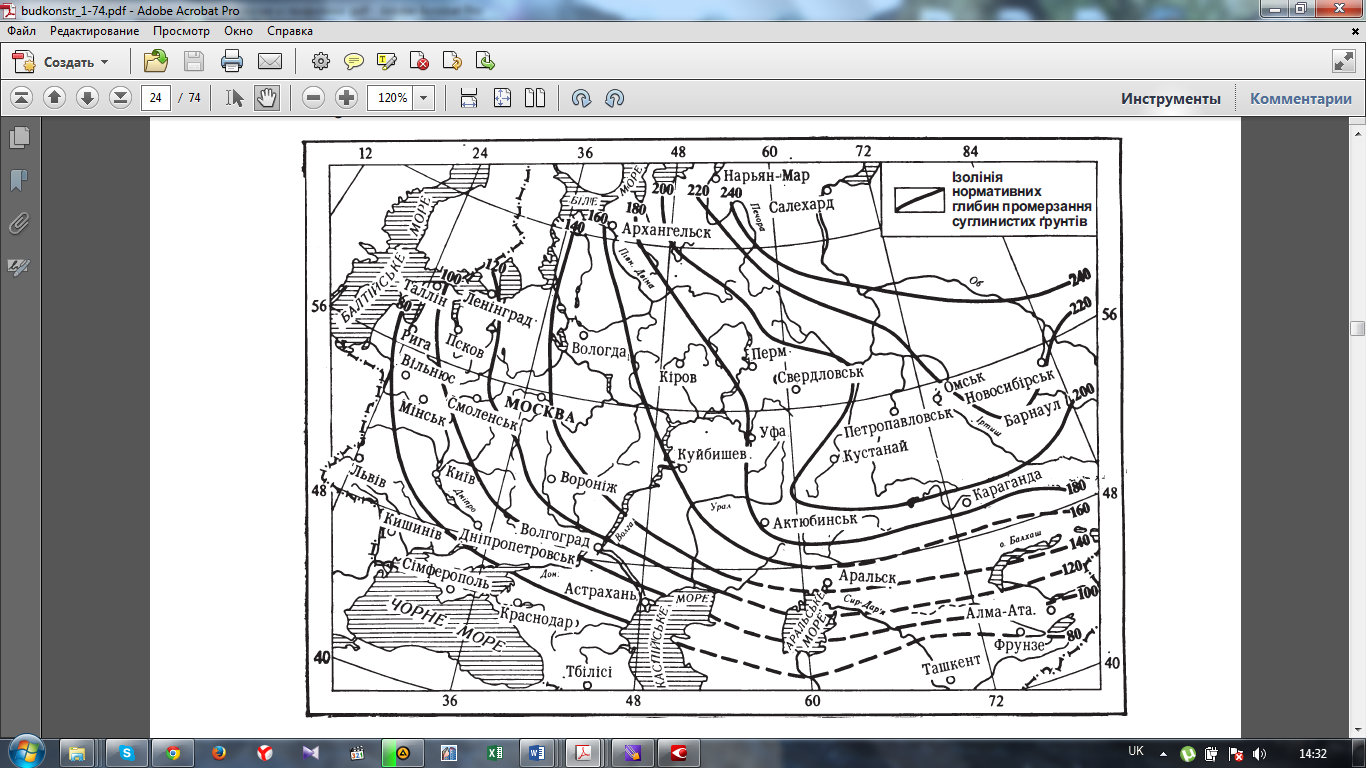Add a sticky note comment

click(x=353, y=62)
